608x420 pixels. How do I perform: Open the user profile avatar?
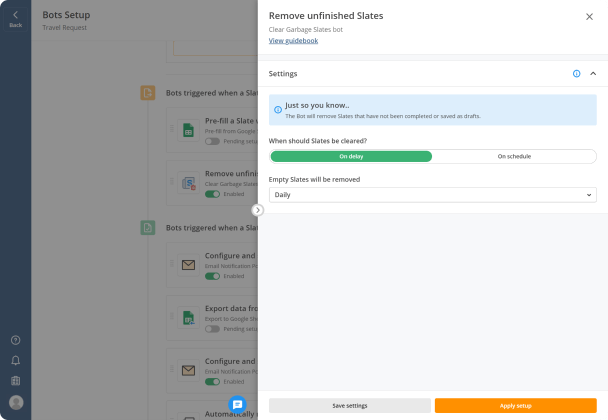(16, 402)
